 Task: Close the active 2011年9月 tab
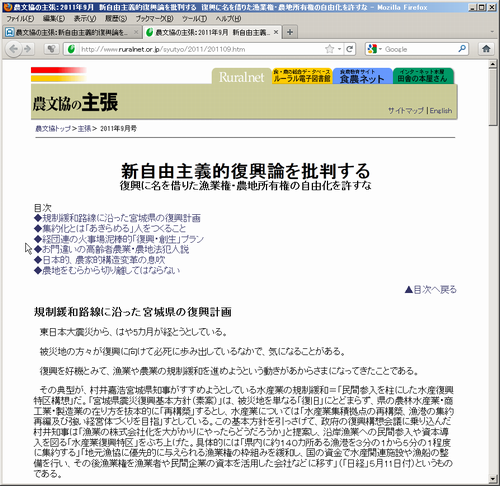point(276,32)
